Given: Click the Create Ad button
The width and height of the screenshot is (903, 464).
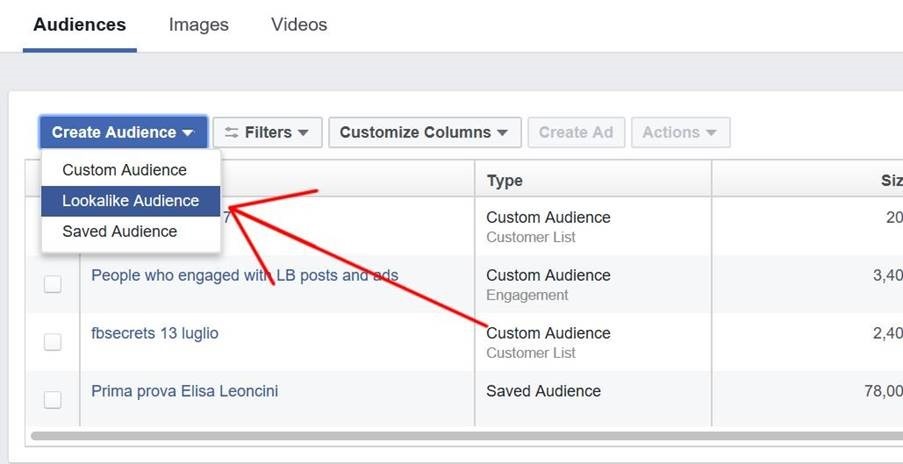Looking at the screenshot, I should coord(576,132).
